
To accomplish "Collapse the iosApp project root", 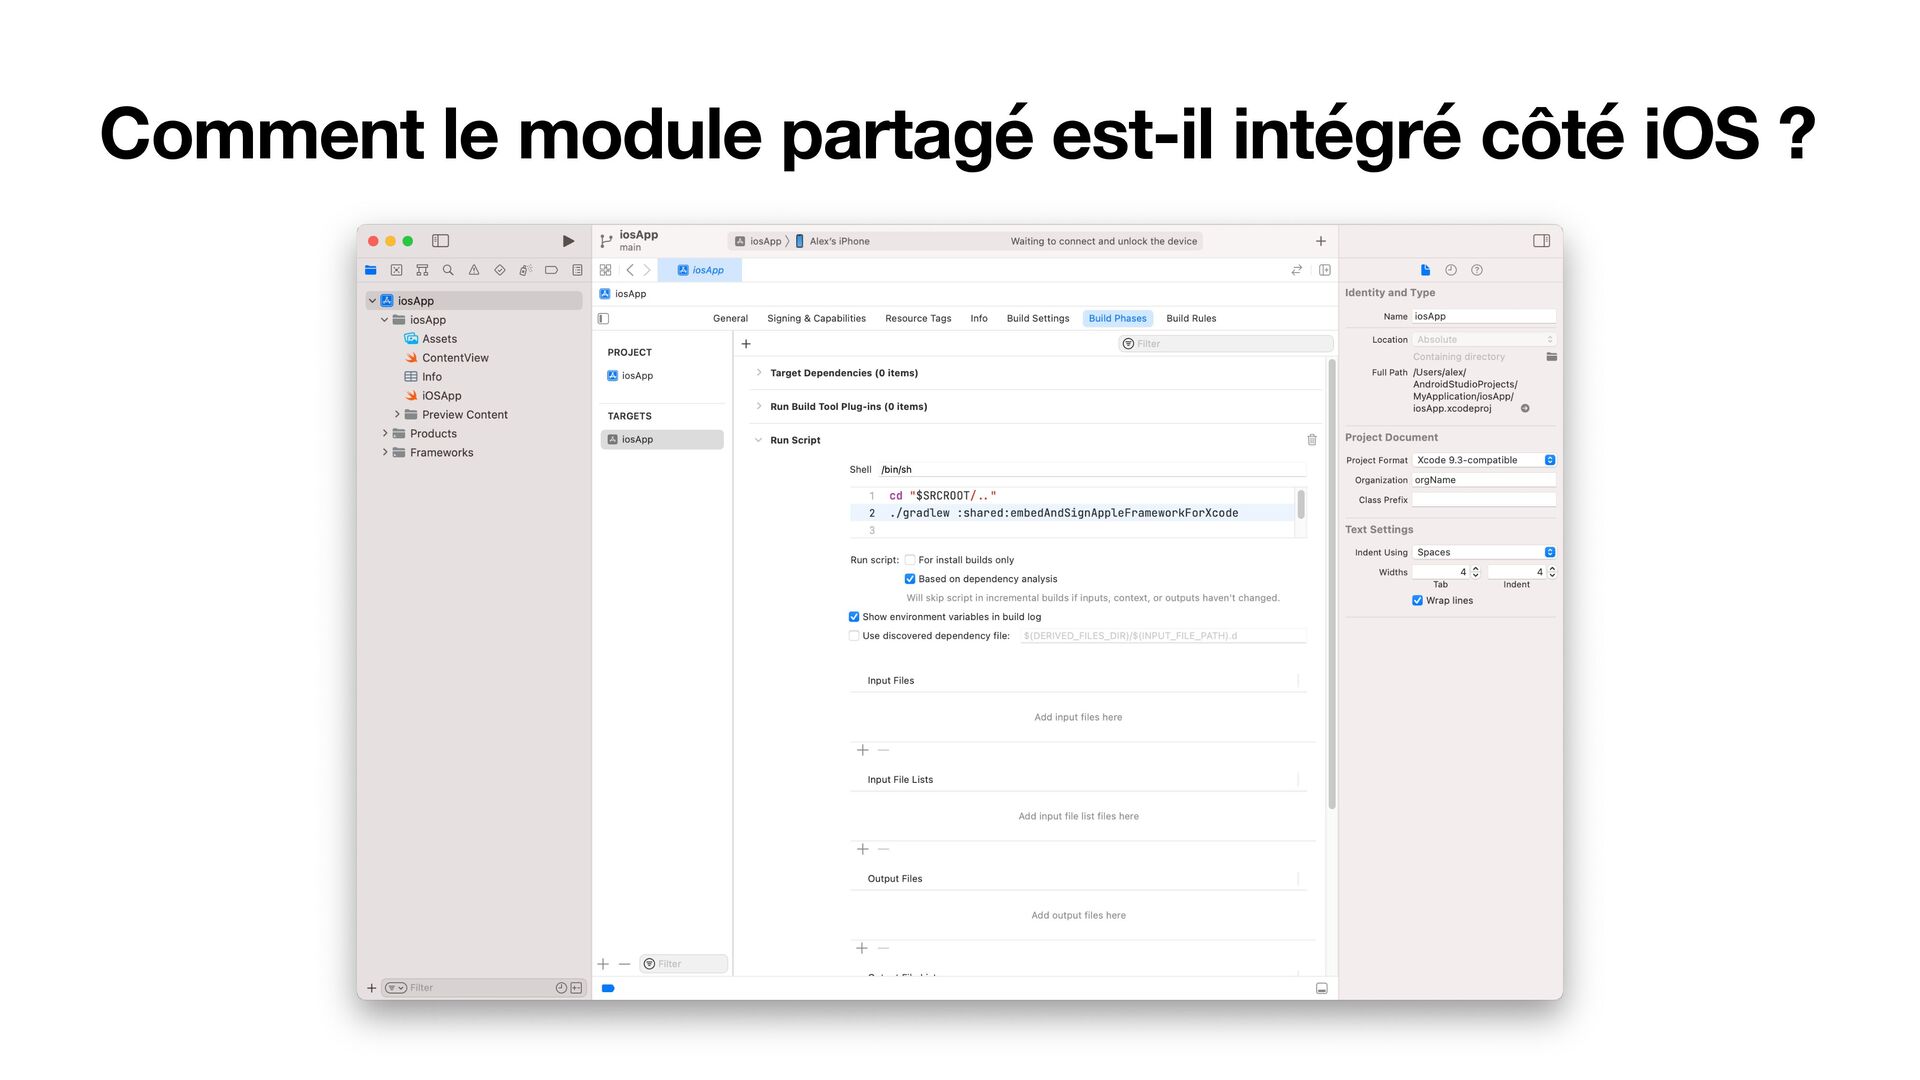I will click(x=372, y=301).
